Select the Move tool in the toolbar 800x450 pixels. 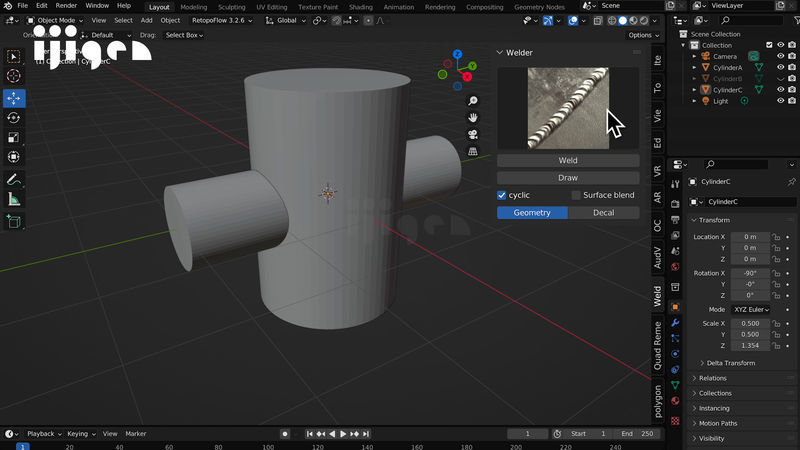pos(14,98)
